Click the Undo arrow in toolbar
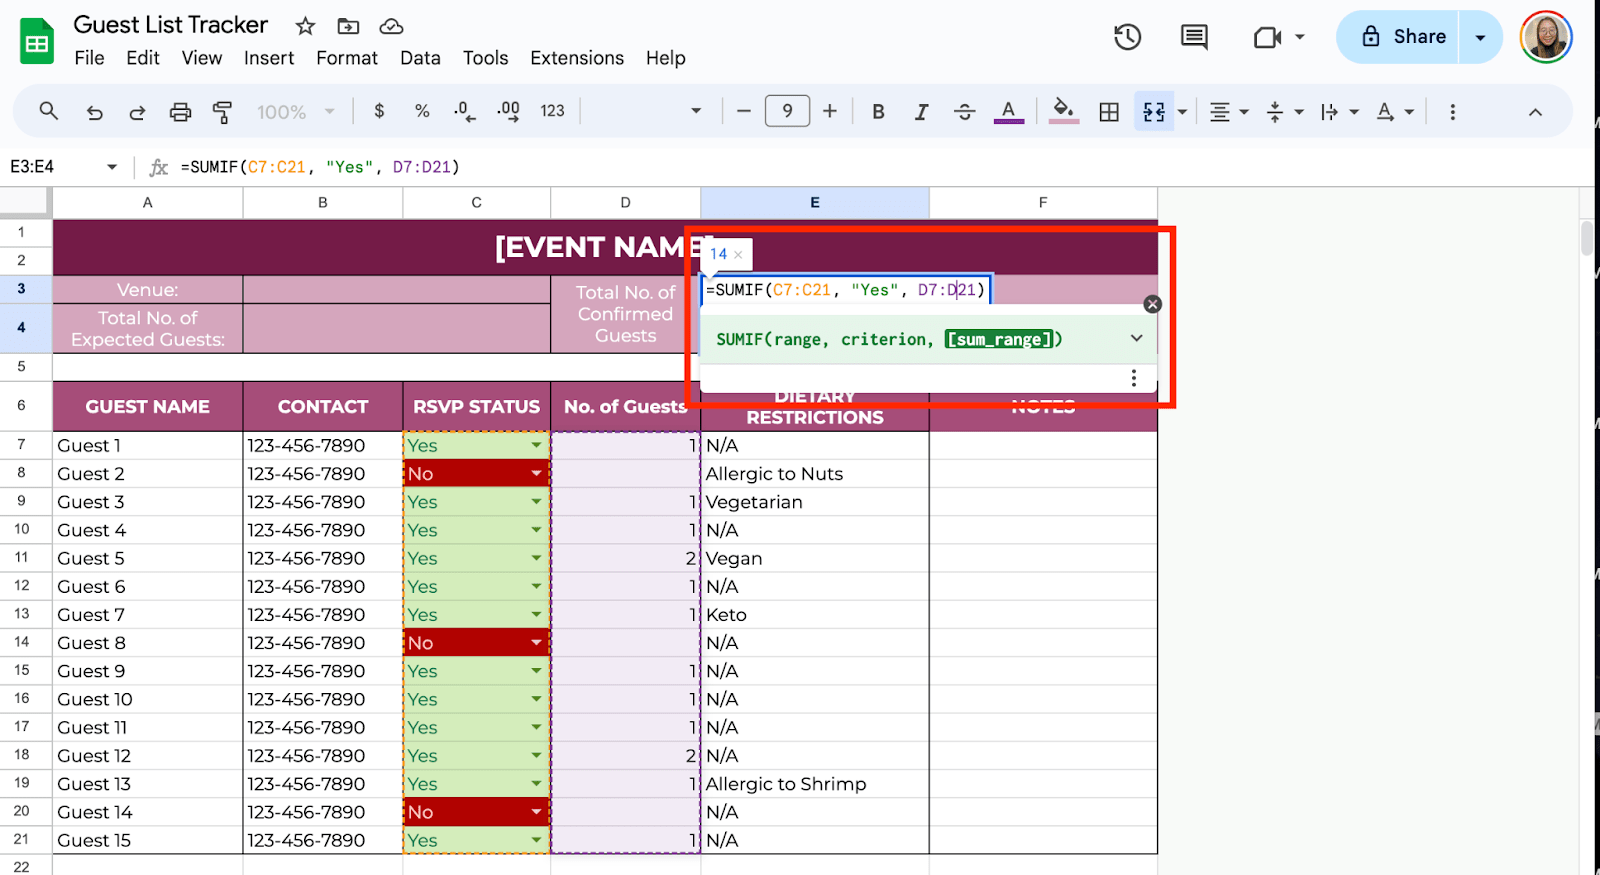The image size is (1600, 875). (95, 112)
